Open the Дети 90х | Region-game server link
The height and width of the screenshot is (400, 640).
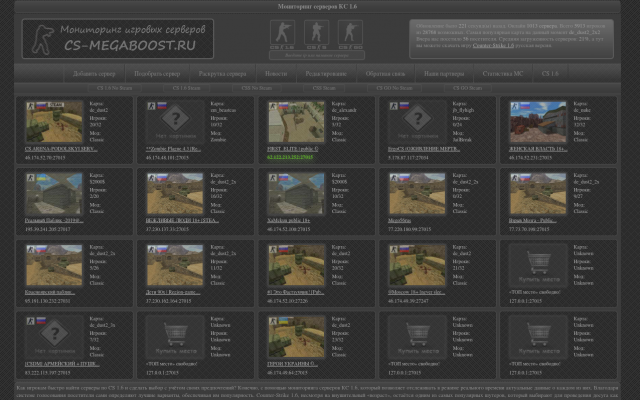[x=173, y=292]
